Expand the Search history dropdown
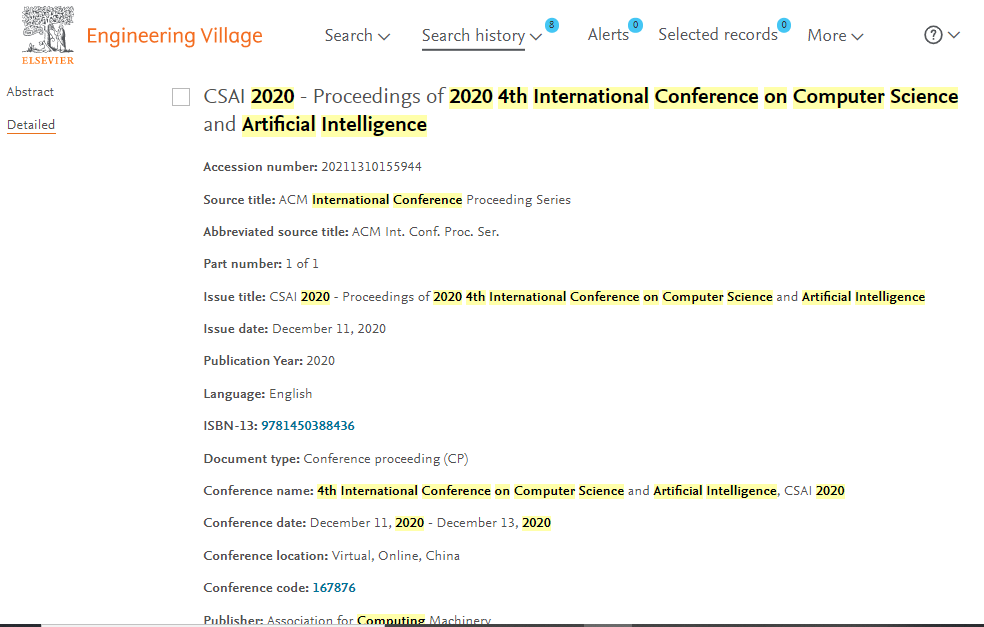 point(481,36)
